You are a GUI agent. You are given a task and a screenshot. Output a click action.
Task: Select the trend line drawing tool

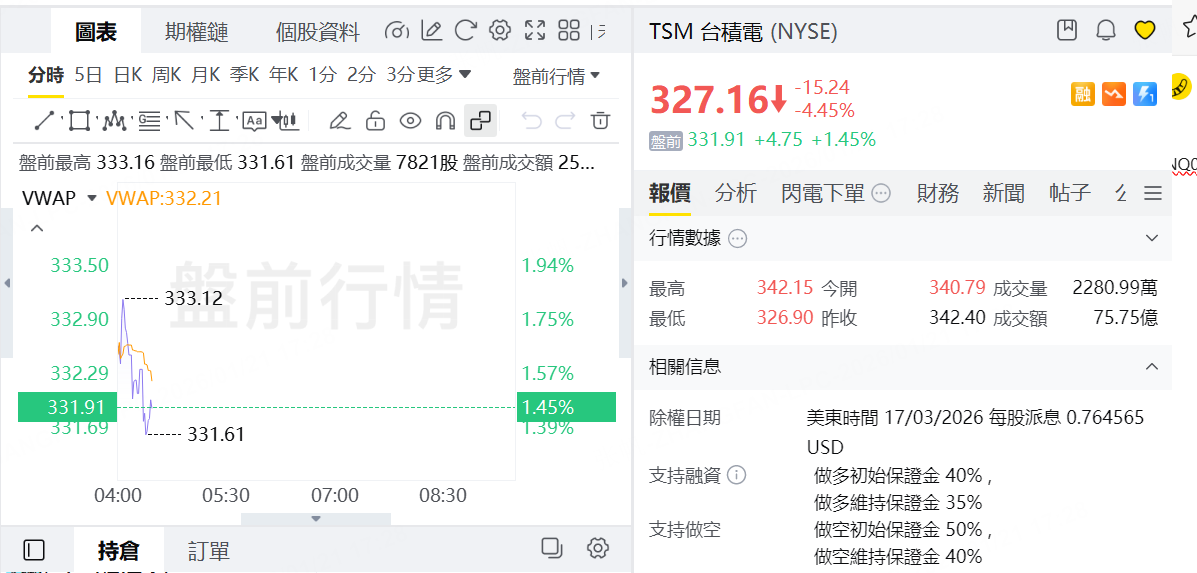click(45, 121)
